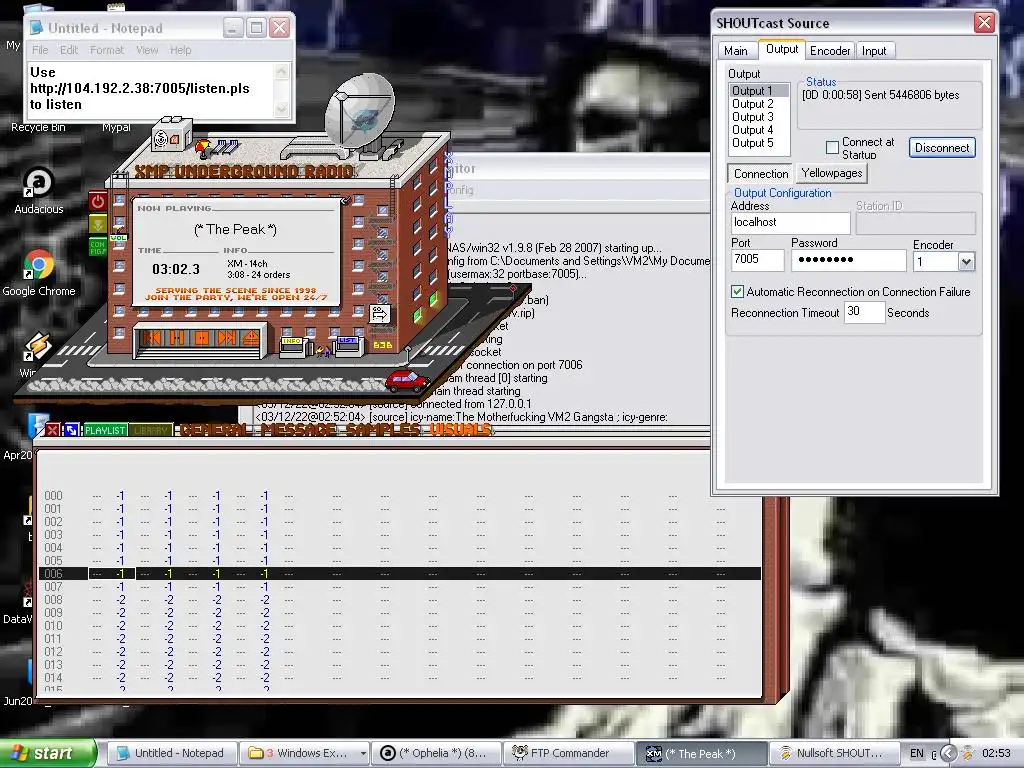The width and height of the screenshot is (1024, 768).
Task: Open the PLAYLIST tab in XMPlay panel
Action: (105, 430)
